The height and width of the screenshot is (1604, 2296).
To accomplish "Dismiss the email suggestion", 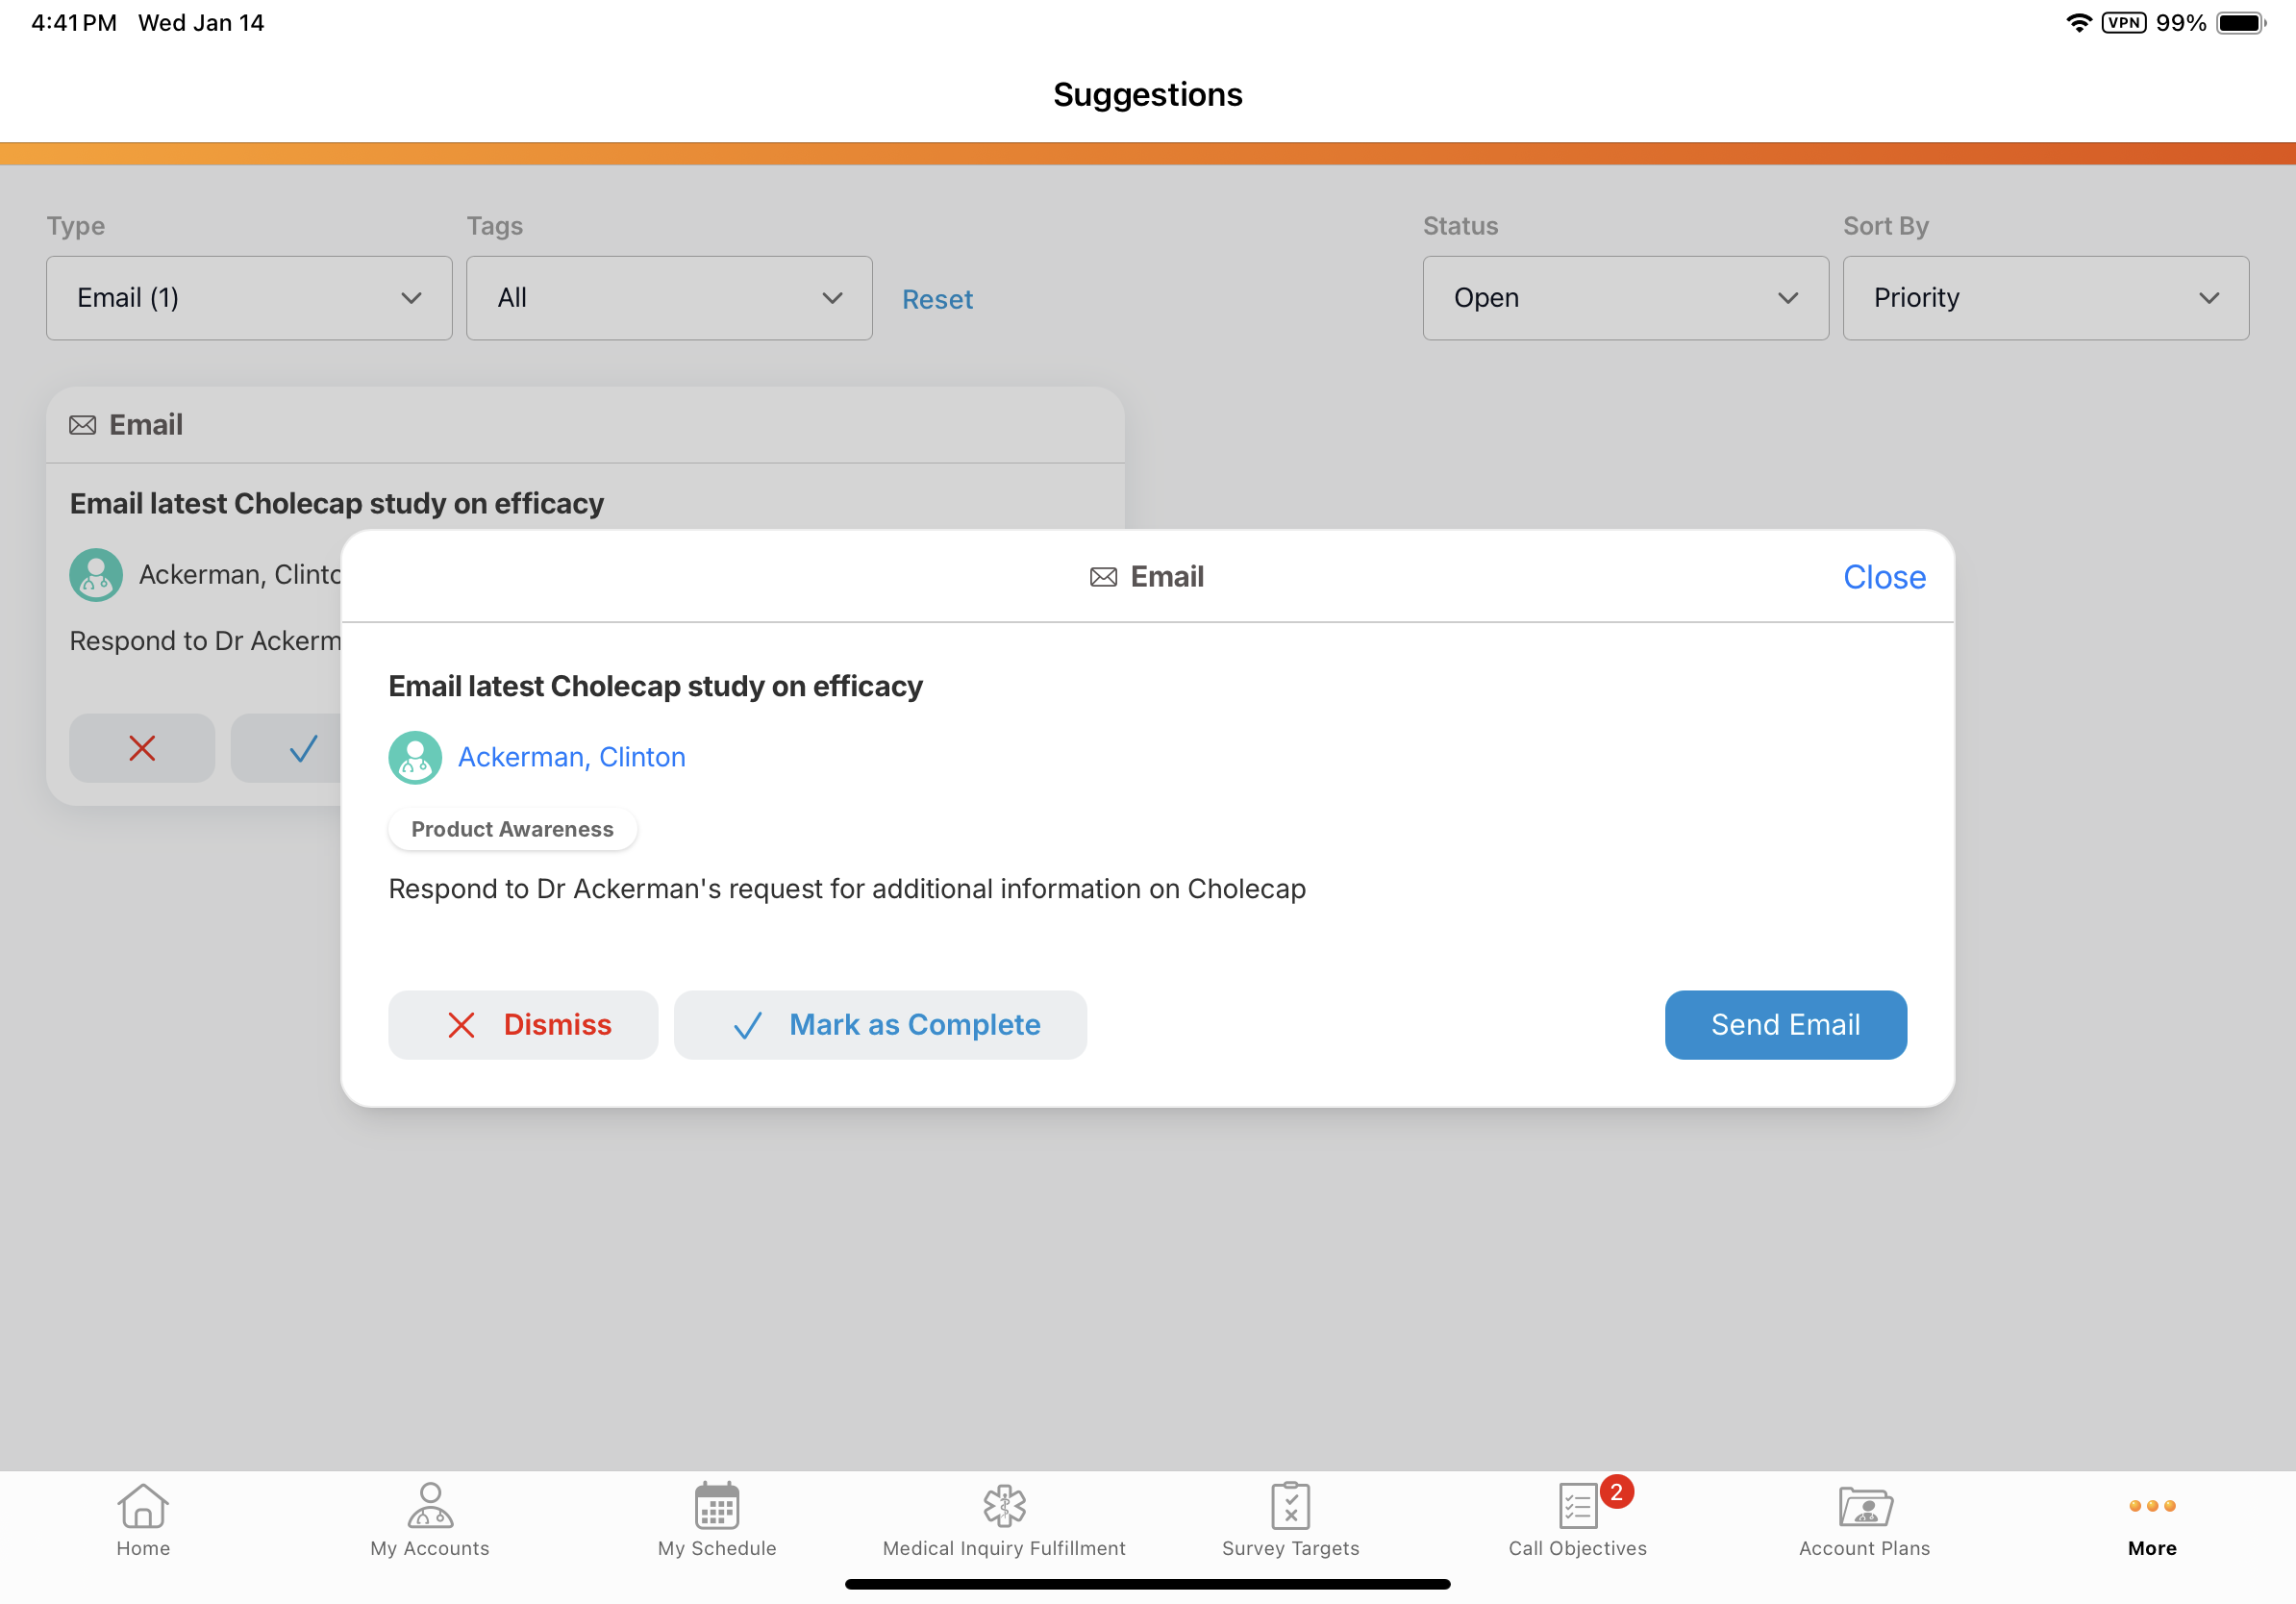I will pos(523,1025).
